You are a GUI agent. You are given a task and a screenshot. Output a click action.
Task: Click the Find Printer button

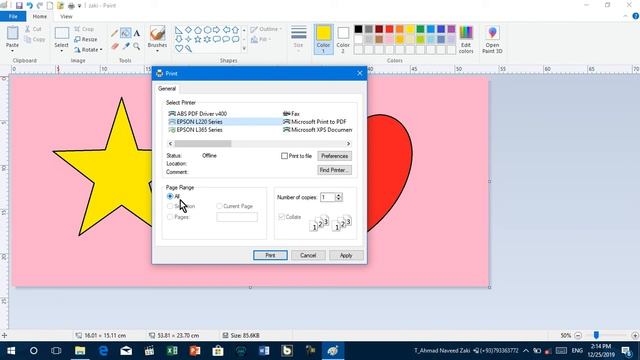coord(334,170)
